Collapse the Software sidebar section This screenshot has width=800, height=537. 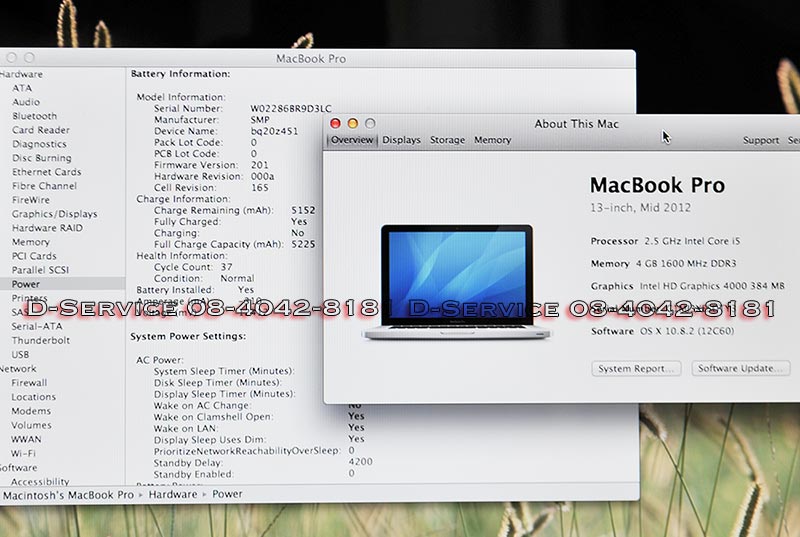18,468
